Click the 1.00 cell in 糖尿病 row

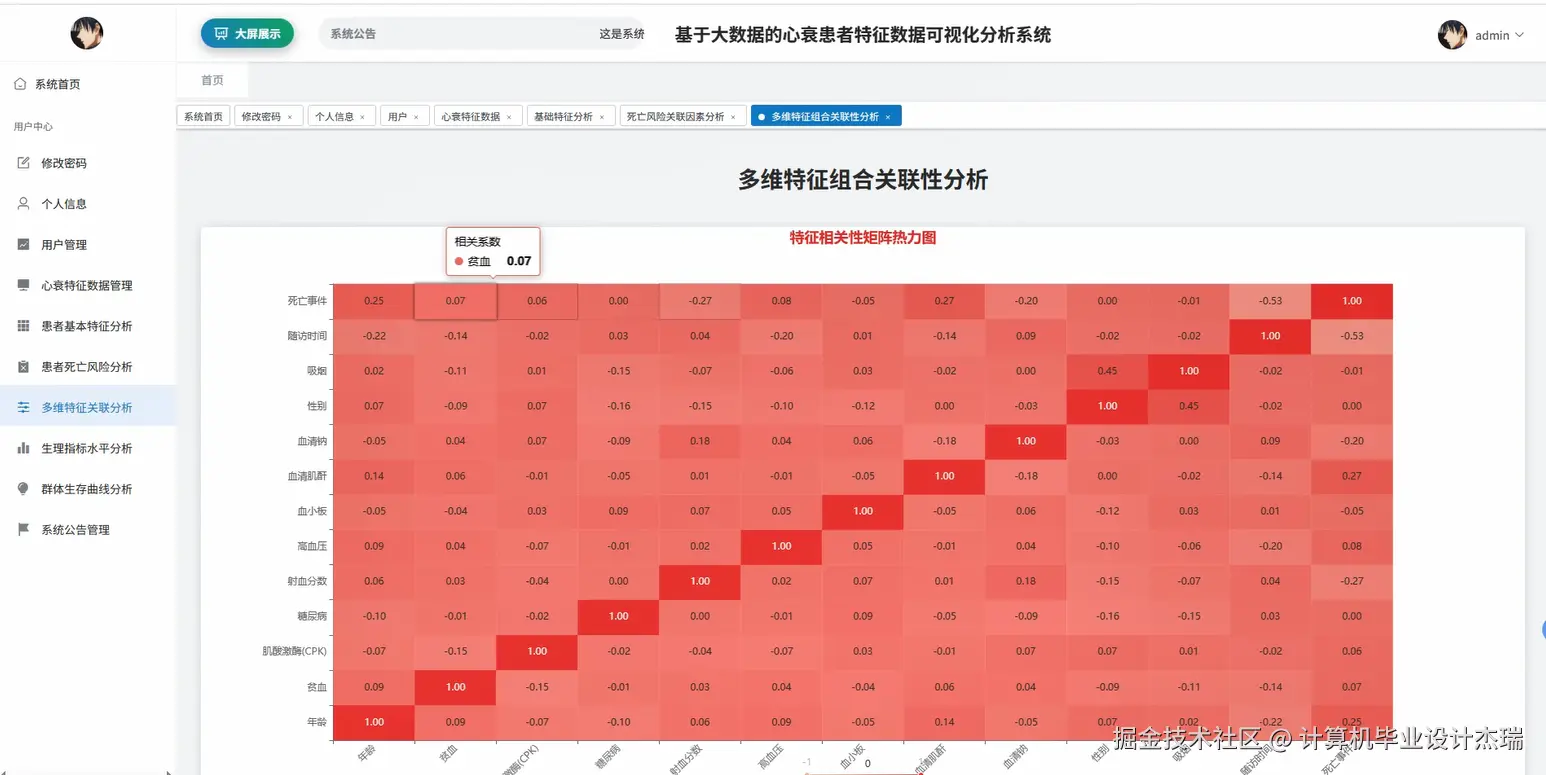pos(618,616)
